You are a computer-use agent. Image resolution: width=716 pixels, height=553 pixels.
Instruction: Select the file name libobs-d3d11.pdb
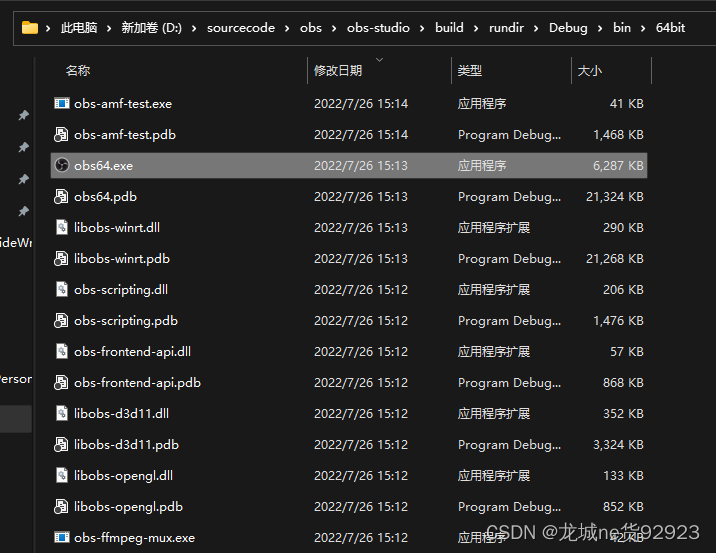click(x=126, y=444)
